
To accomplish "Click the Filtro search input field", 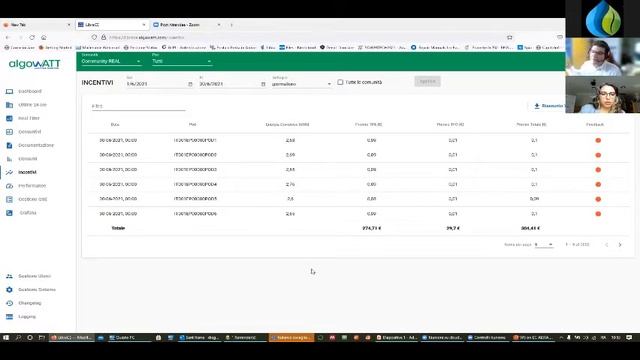I will coord(138,107).
